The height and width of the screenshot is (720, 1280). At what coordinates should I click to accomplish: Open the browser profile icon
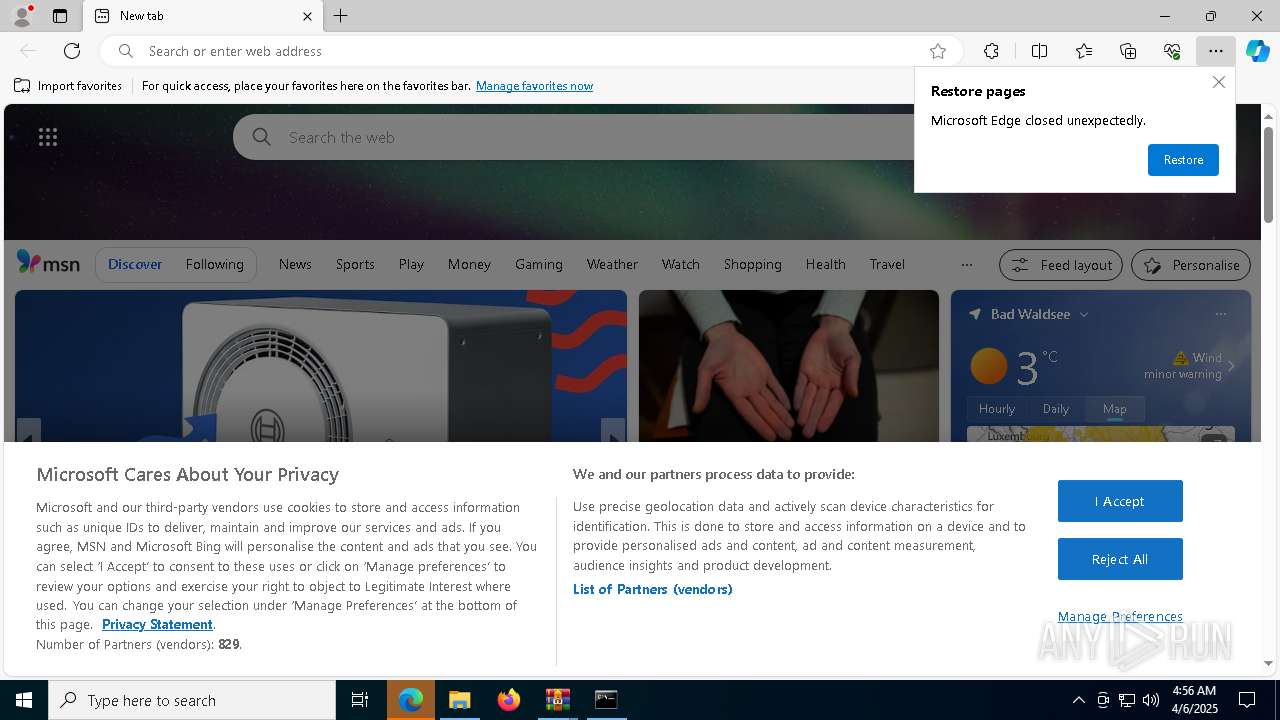(x=22, y=16)
